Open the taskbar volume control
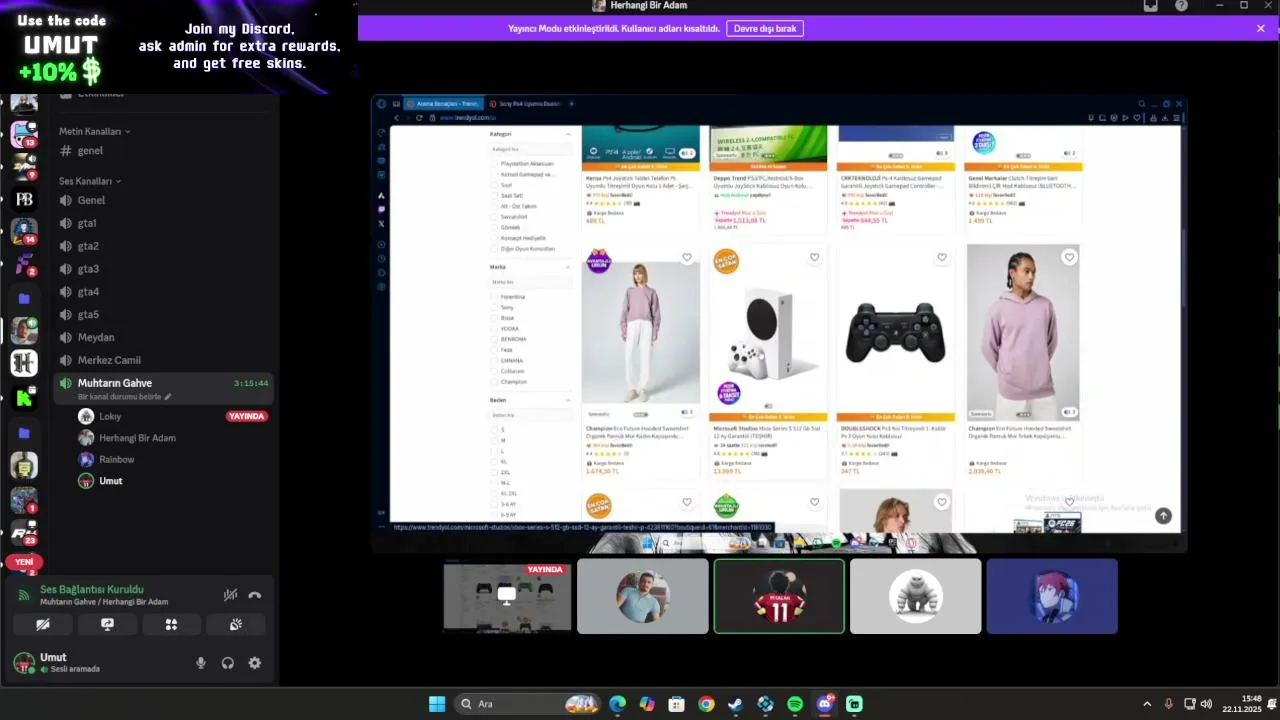 pos(1206,704)
